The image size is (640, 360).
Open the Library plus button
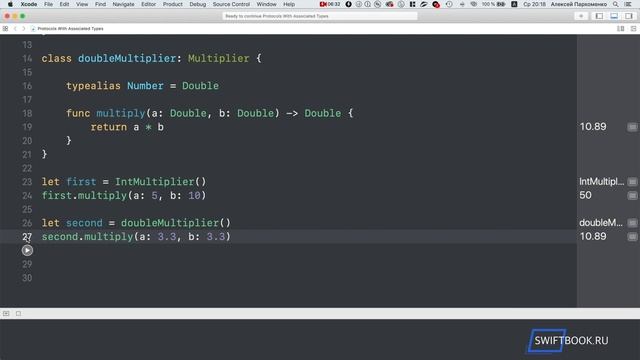tap(581, 16)
